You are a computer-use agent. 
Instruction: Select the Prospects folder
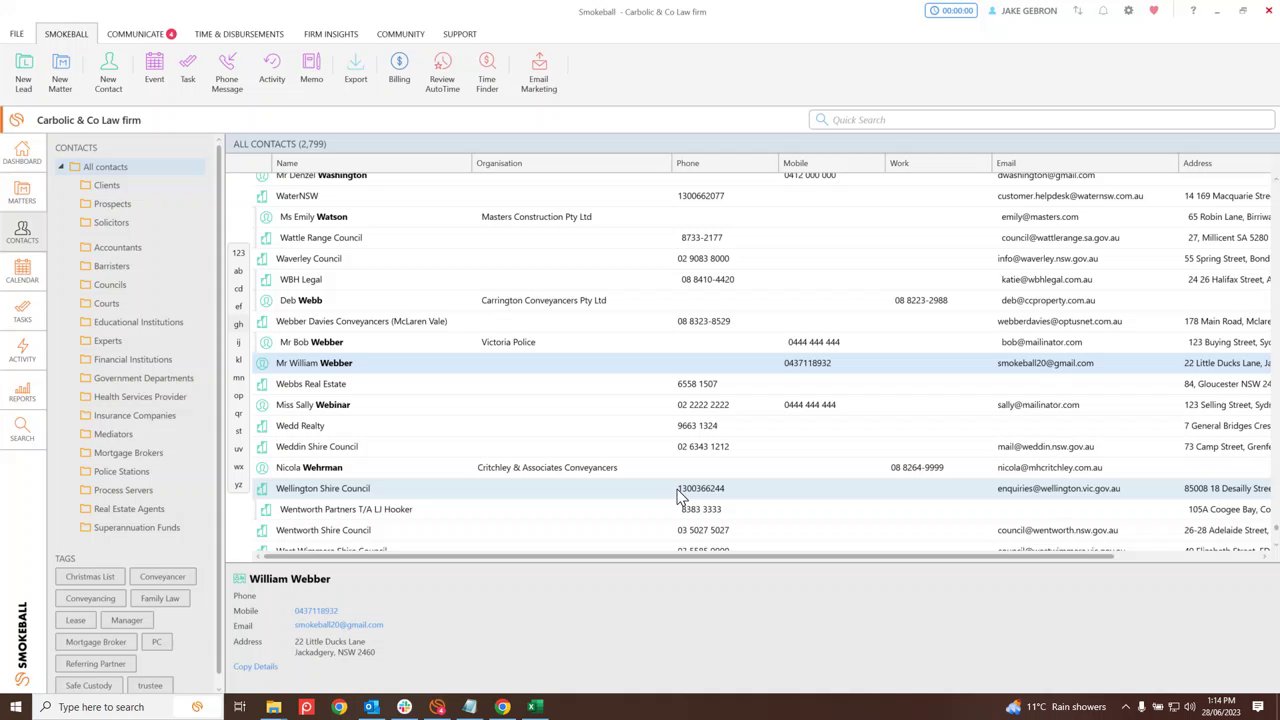point(112,204)
